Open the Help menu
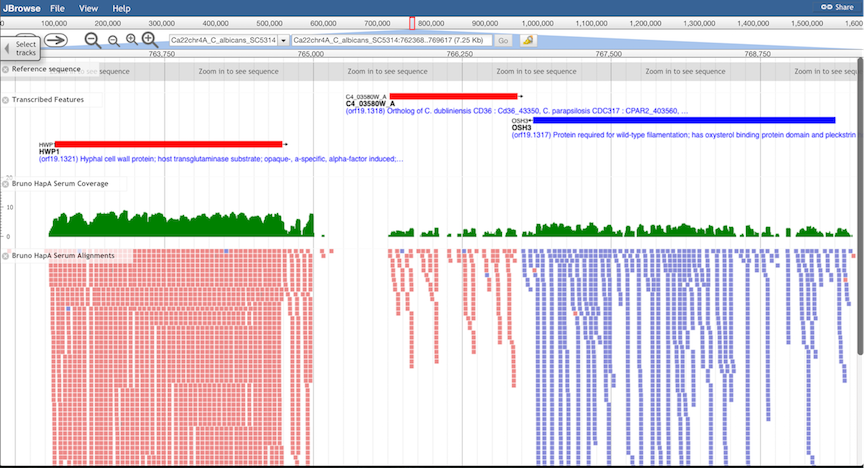The image size is (864, 468). pos(121,7)
